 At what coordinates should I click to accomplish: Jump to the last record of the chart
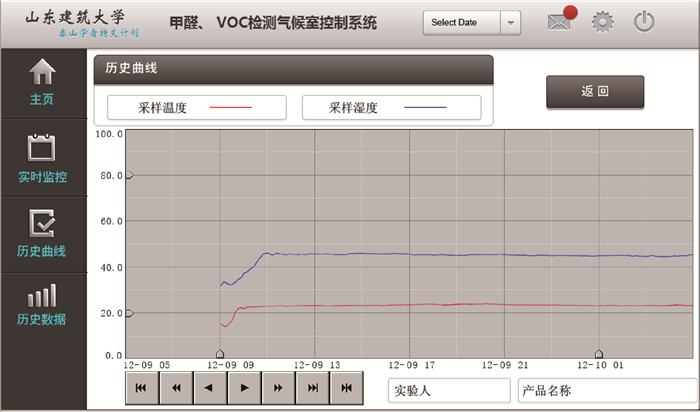click(312, 388)
